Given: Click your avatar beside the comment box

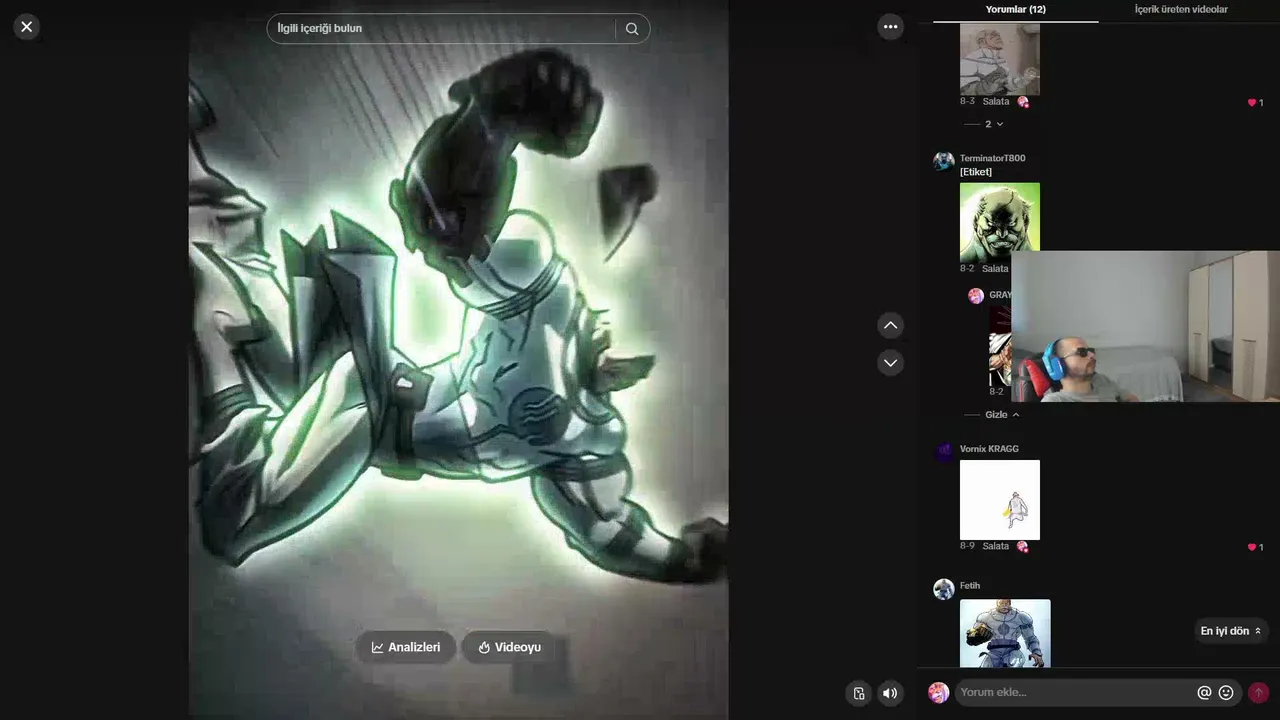Looking at the screenshot, I should 938,692.
